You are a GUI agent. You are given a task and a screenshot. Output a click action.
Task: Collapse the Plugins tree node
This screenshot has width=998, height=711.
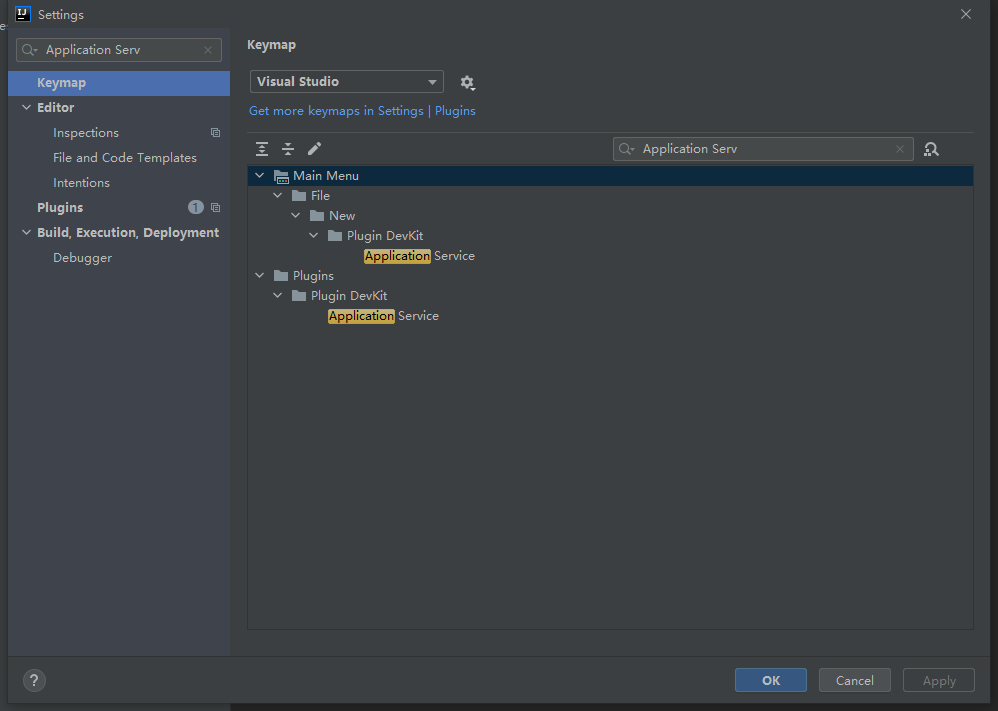pos(260,276)
